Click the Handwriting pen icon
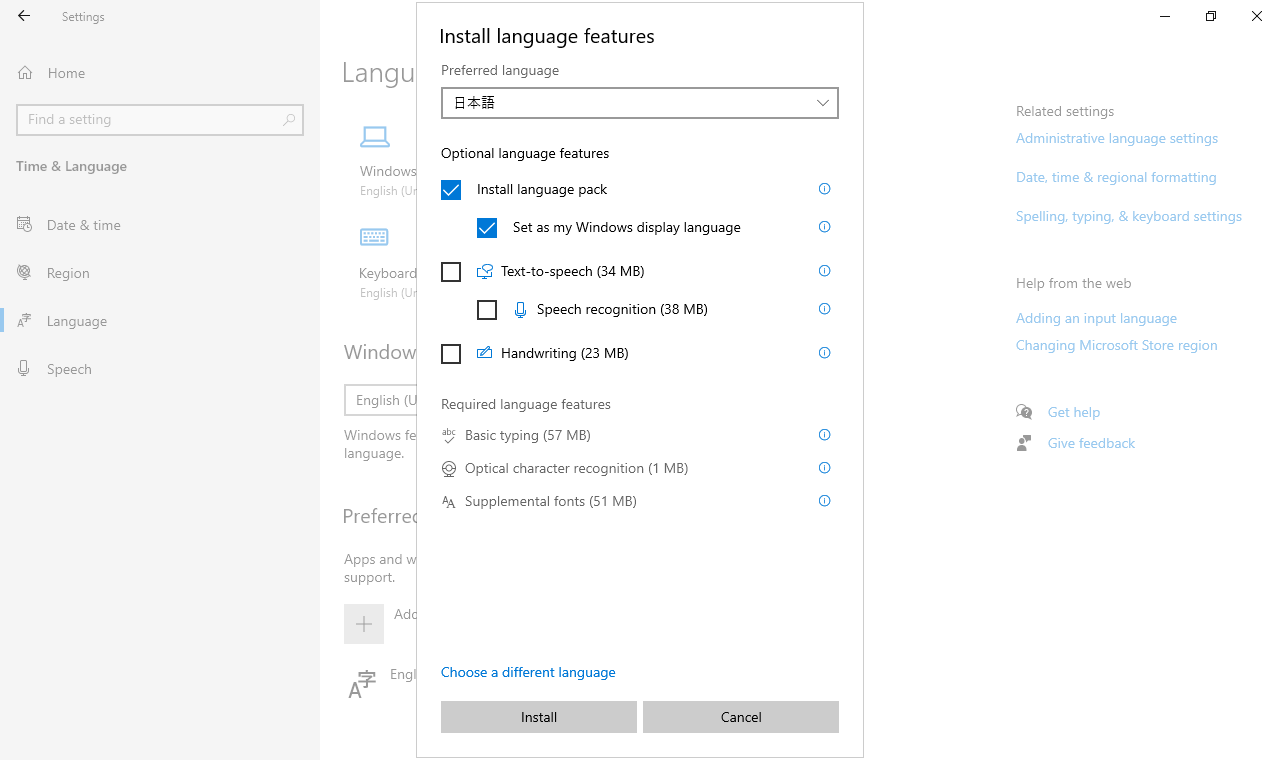The height and width of the screenshot is (760, 1280). point(485,353)
